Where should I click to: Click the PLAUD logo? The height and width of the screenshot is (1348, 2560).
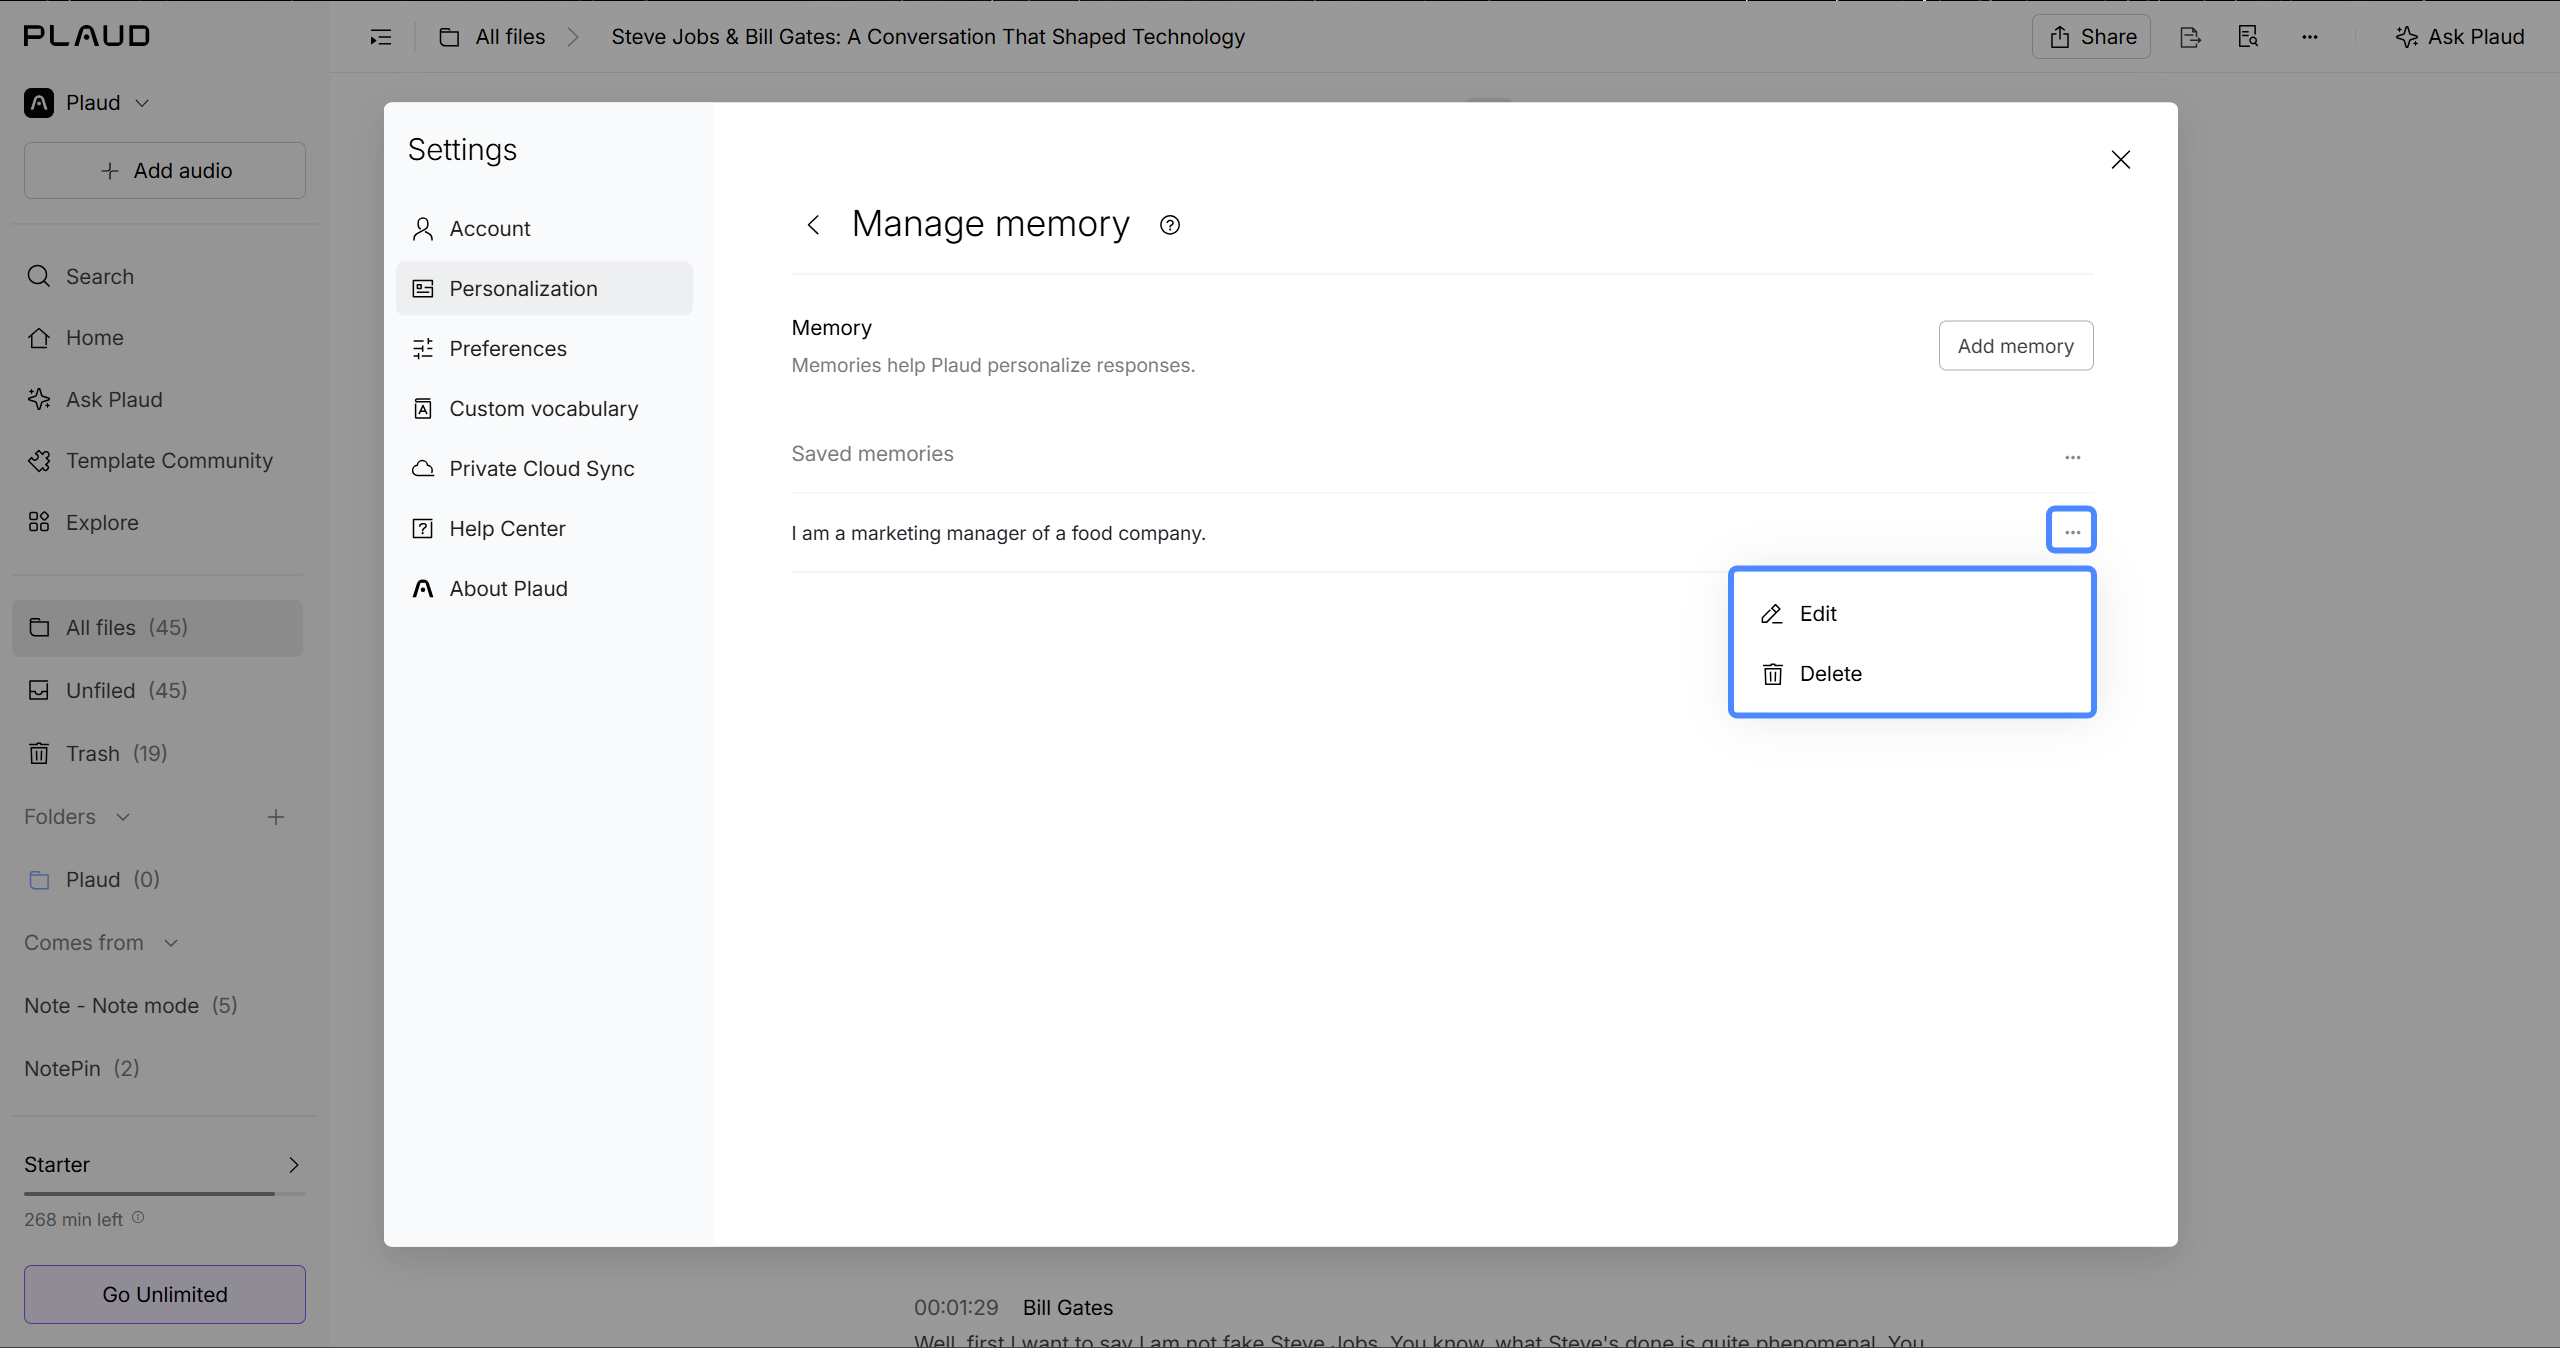coord(87,36)
